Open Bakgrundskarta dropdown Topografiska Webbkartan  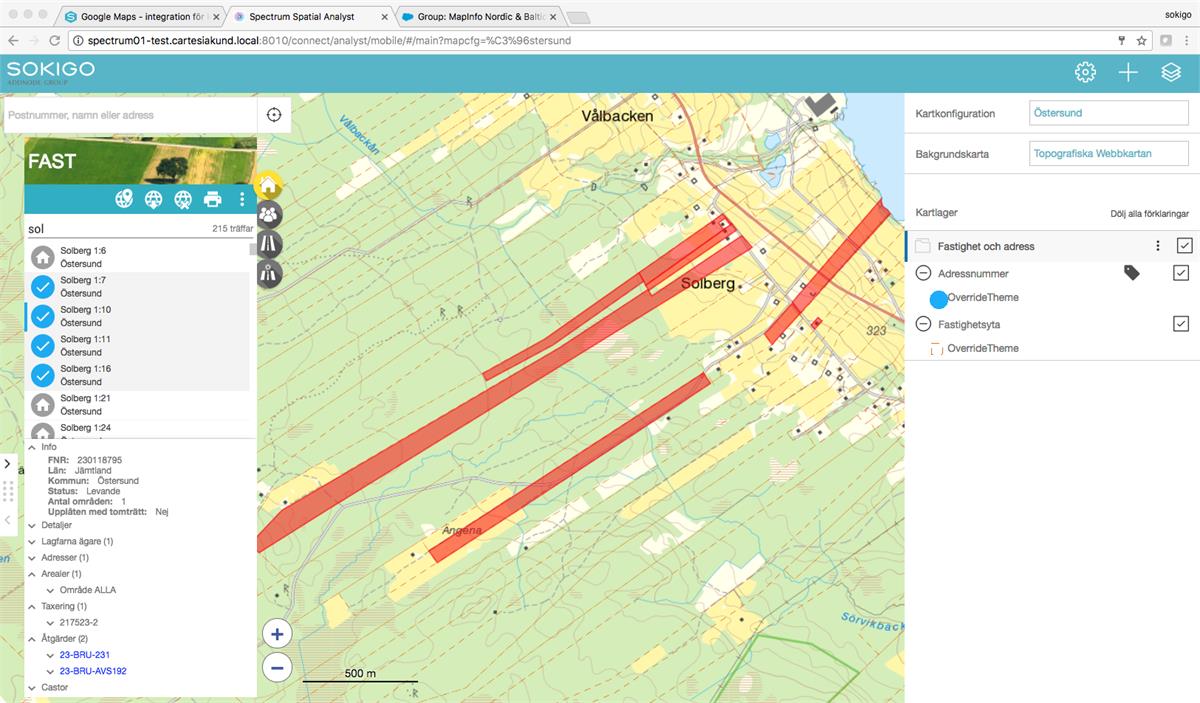(1109, 154)
